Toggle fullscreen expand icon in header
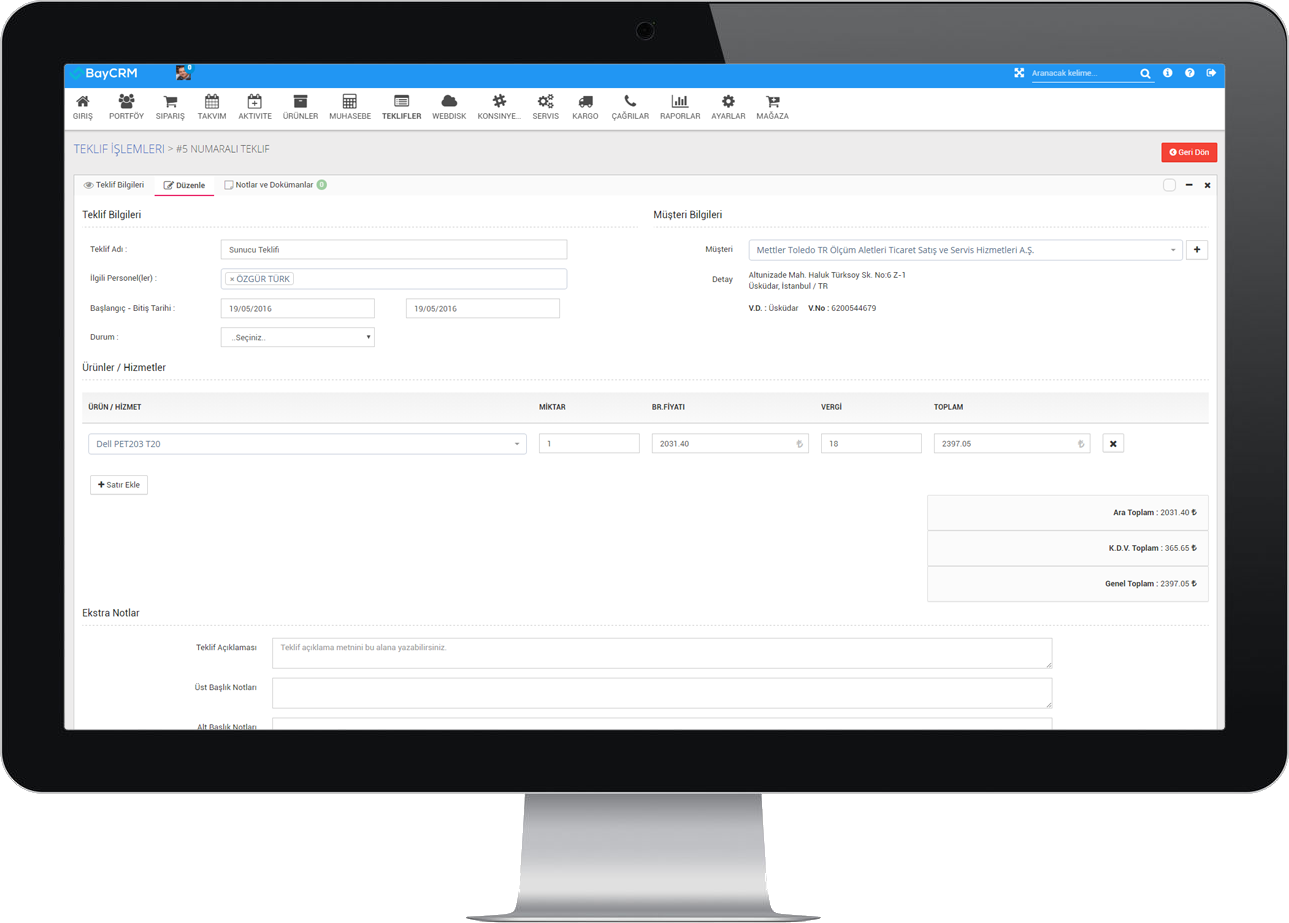 1019,73
